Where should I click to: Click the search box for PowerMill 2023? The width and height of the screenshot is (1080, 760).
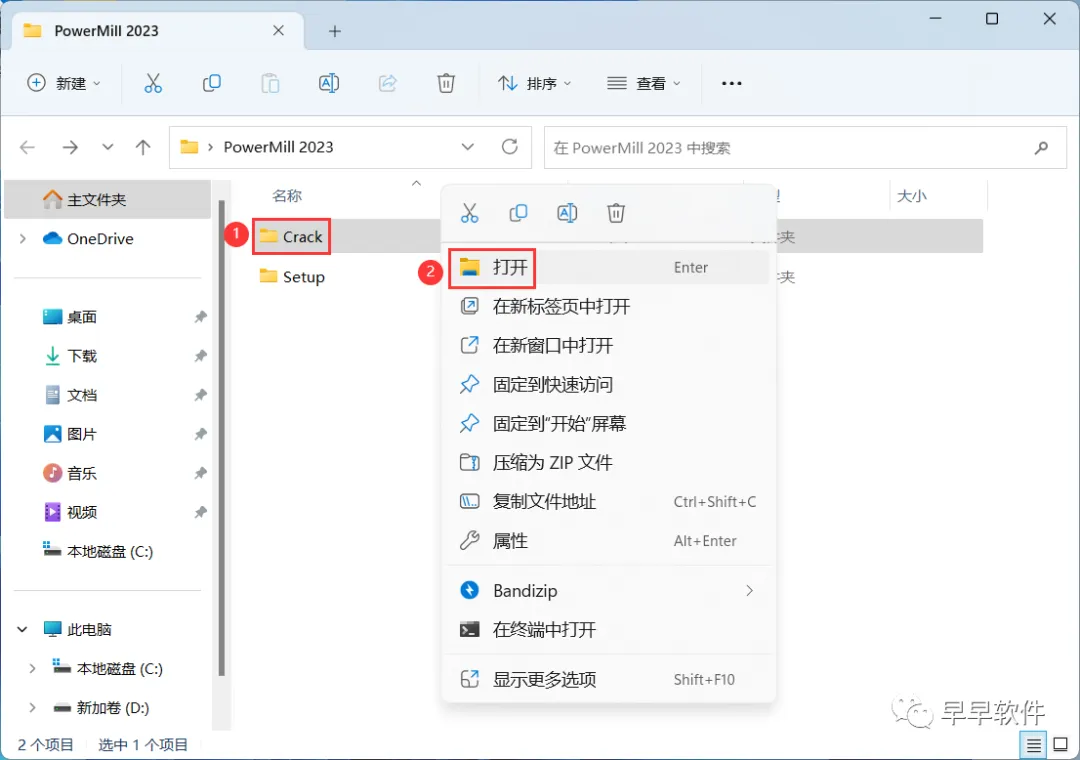805,147
